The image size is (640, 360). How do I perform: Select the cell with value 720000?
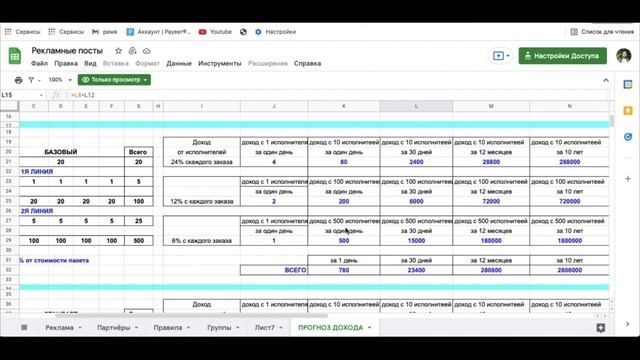569,201
